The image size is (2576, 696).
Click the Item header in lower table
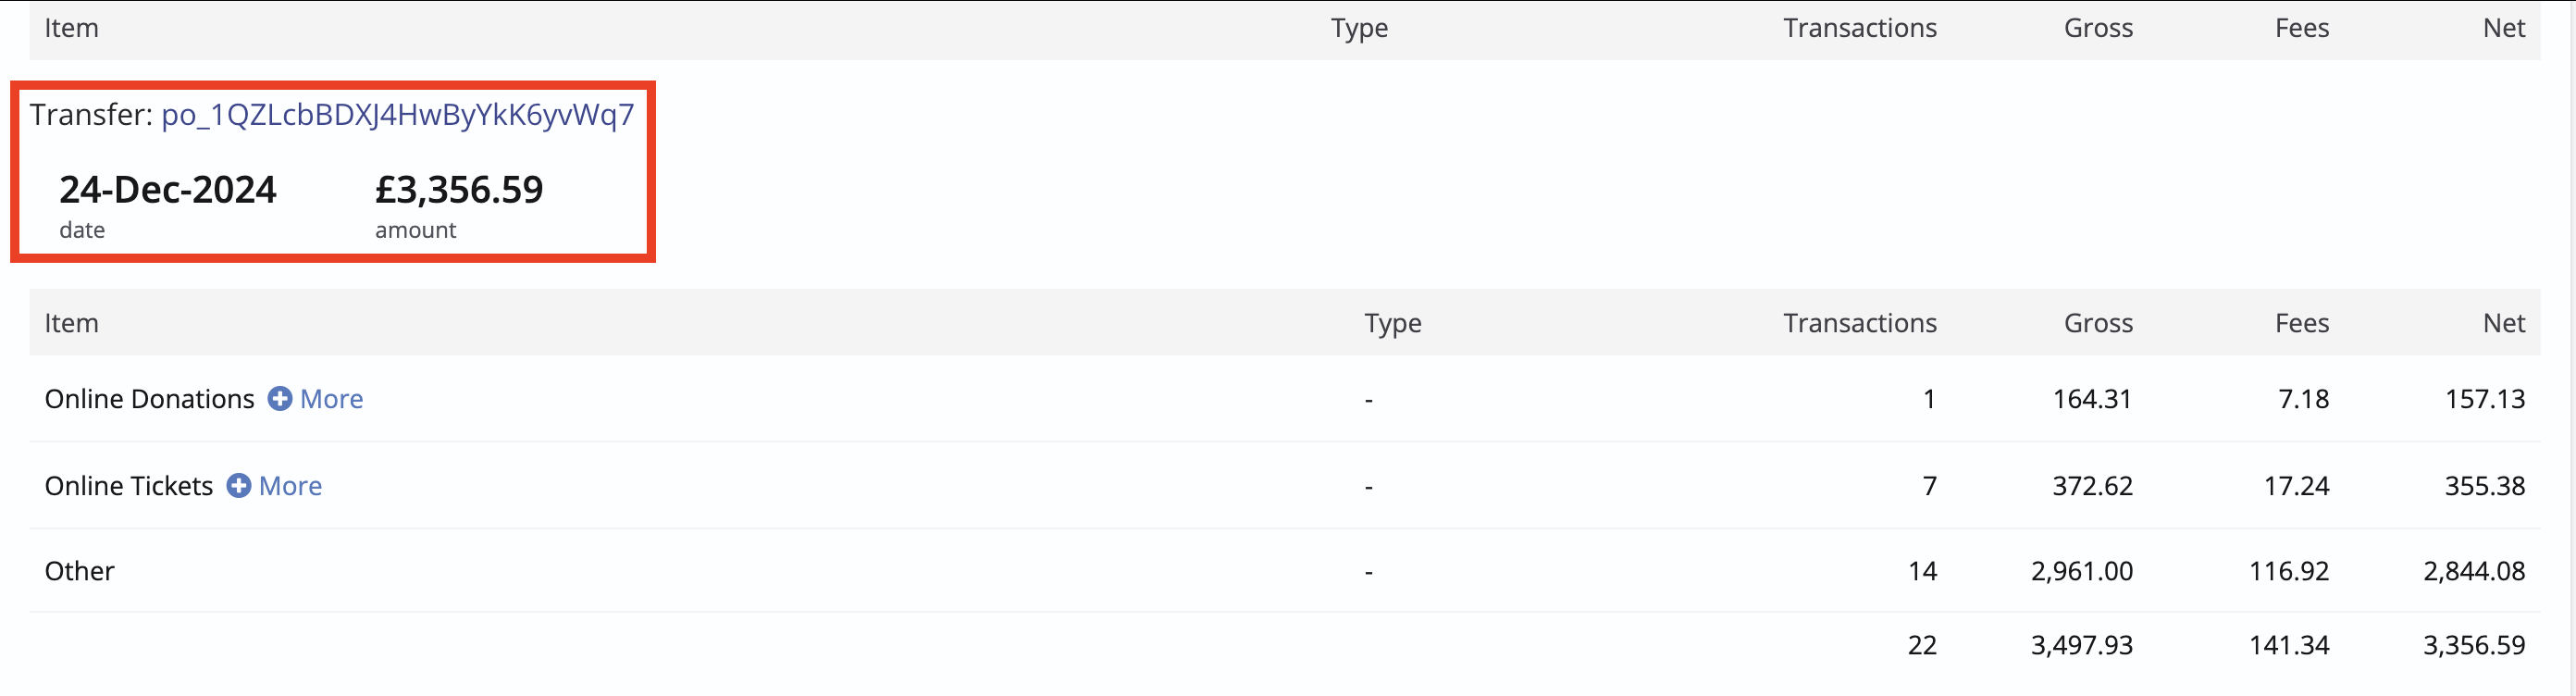[x=71, y=323]
